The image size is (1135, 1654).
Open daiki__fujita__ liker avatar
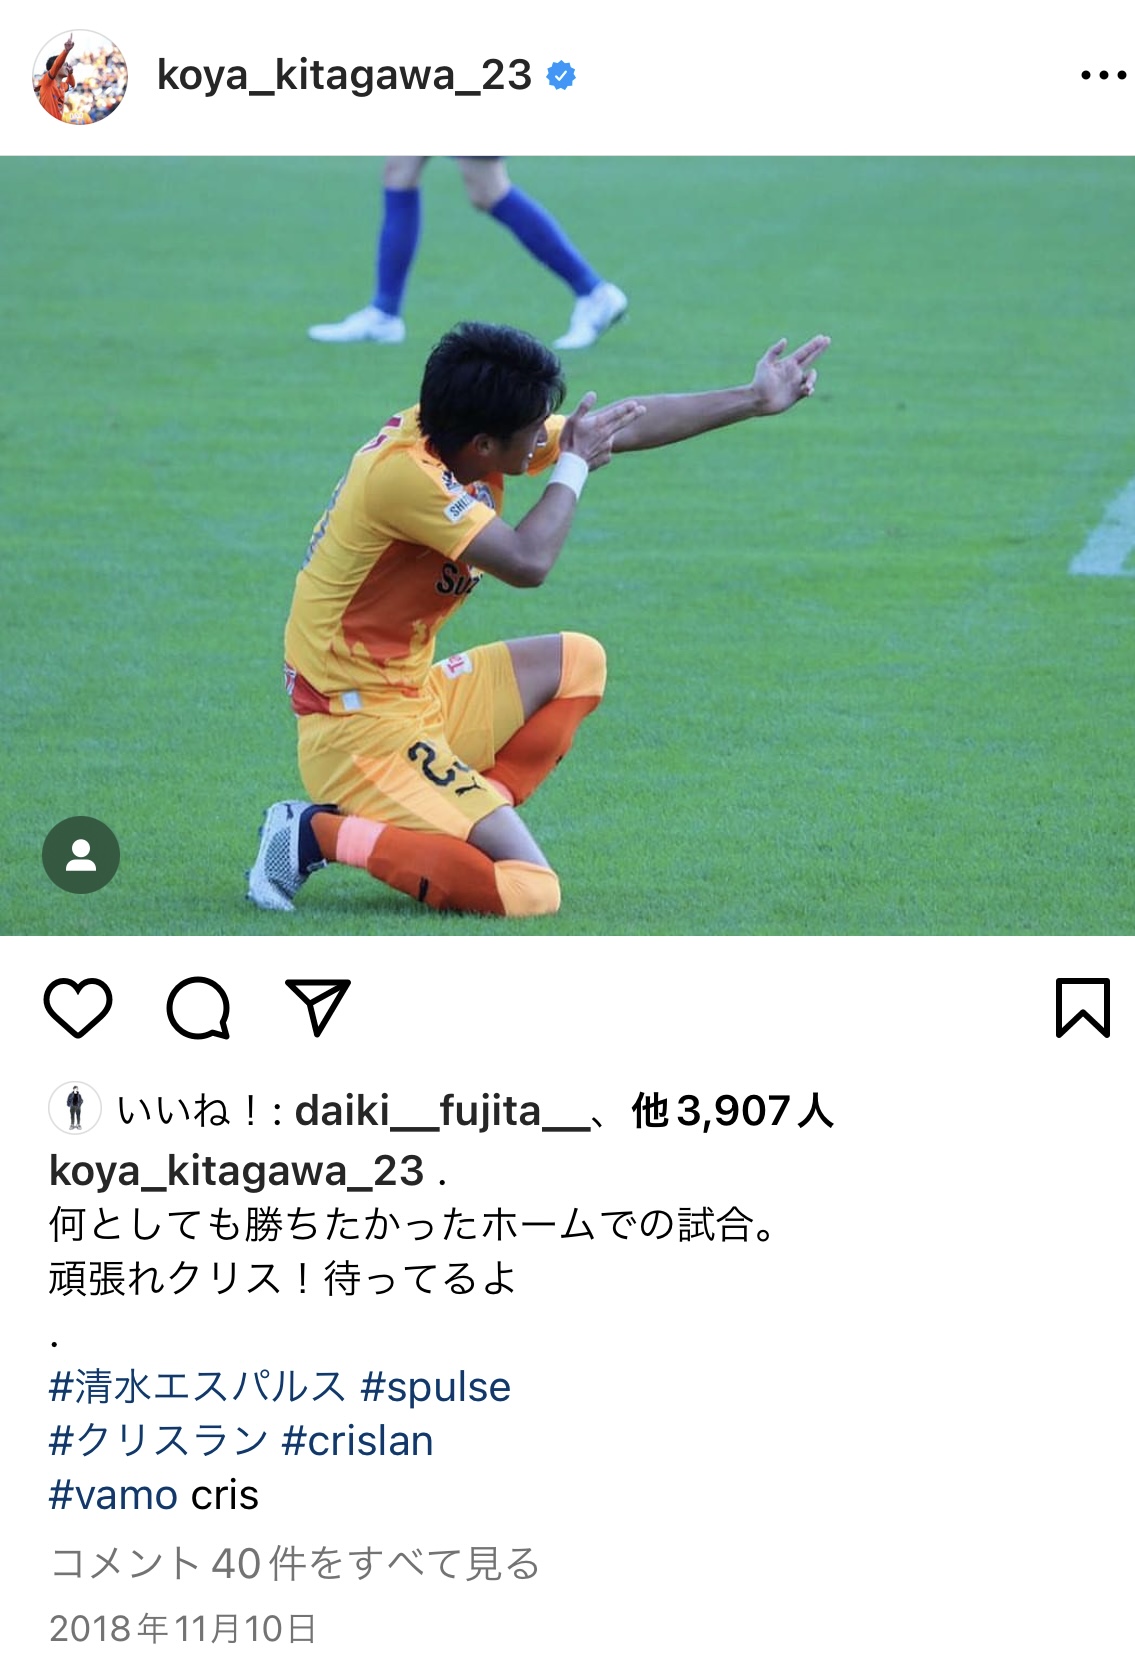tap(75, 1108)
